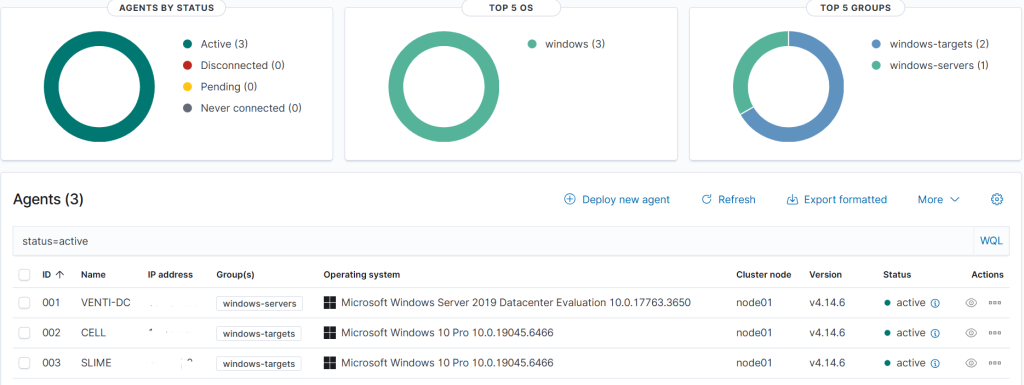The height and width of the screenshot is (385, 1024).
Task: Click the Refresh button label
Action: point(737,200)
